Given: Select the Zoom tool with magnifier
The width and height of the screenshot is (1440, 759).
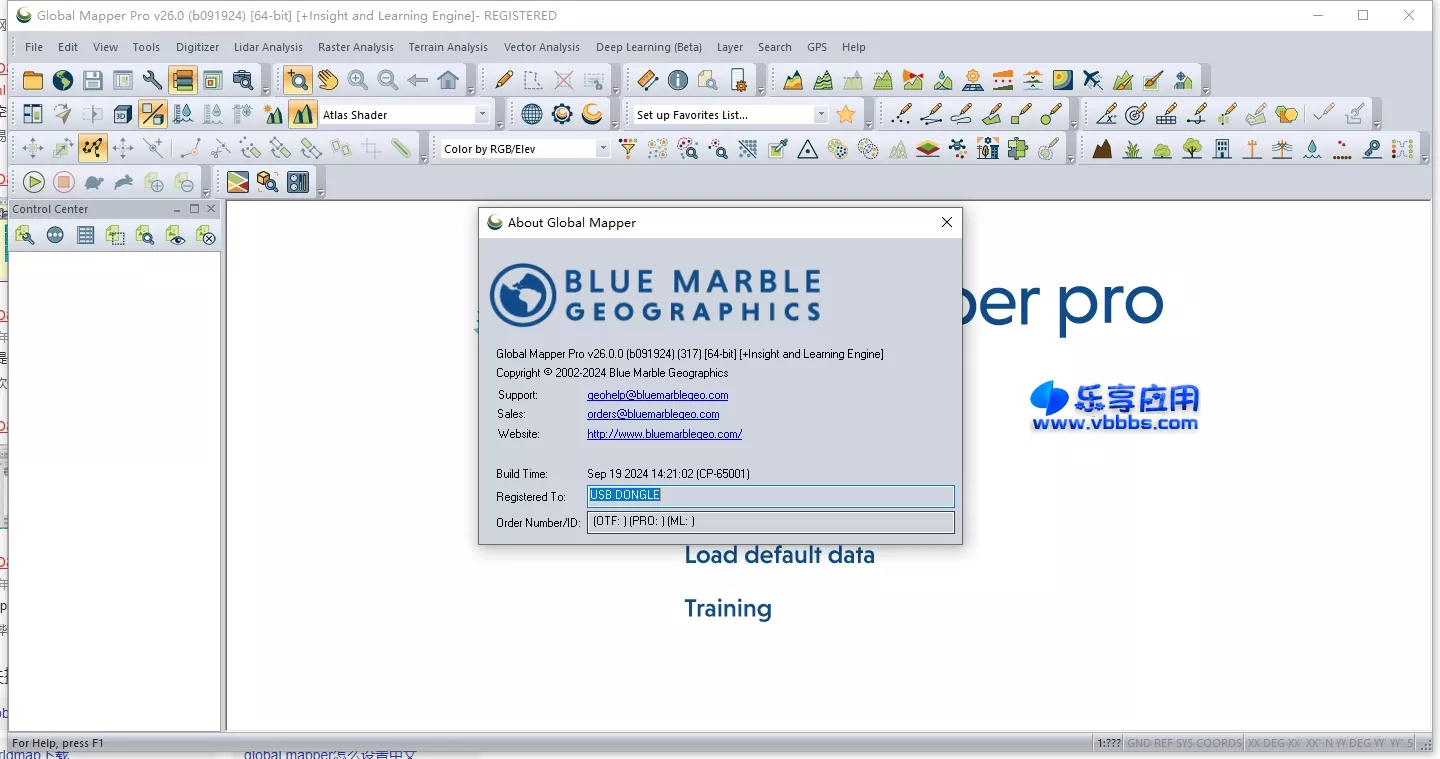Looking at the screenshot, I should (x=297, y=81).
